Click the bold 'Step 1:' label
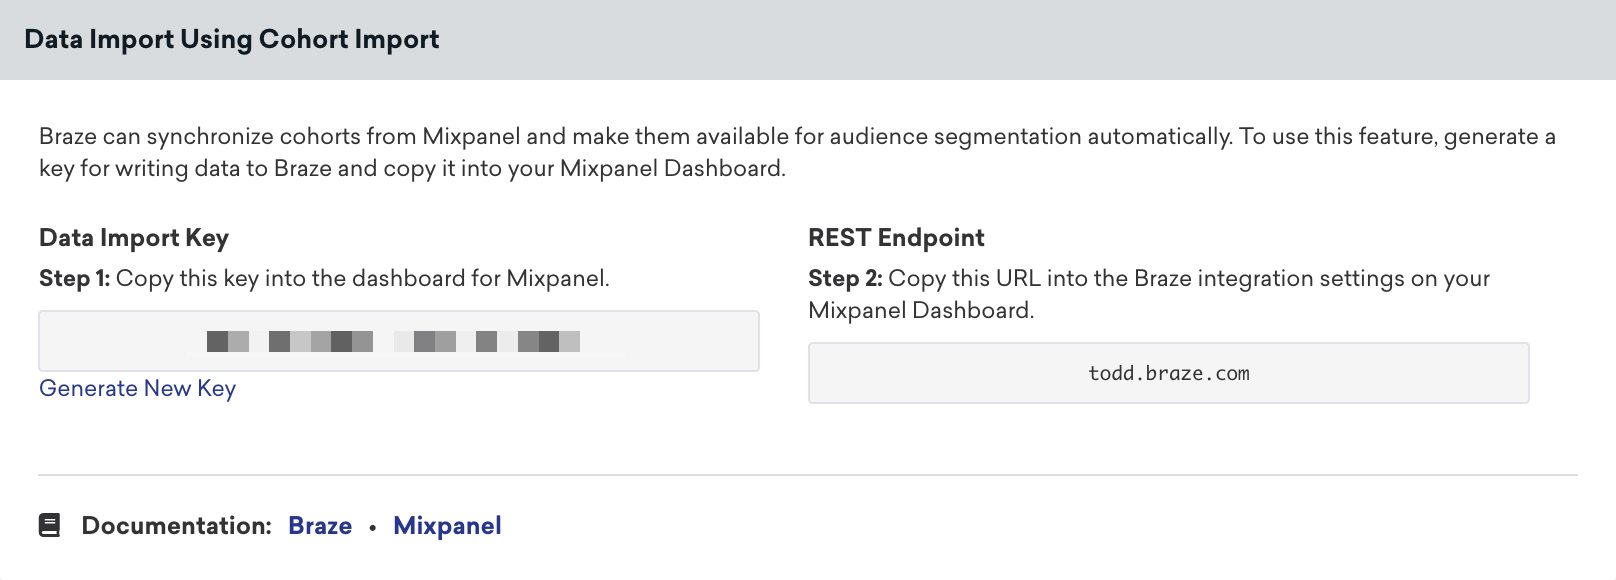1616x580 pixels. tap(74, 278)
